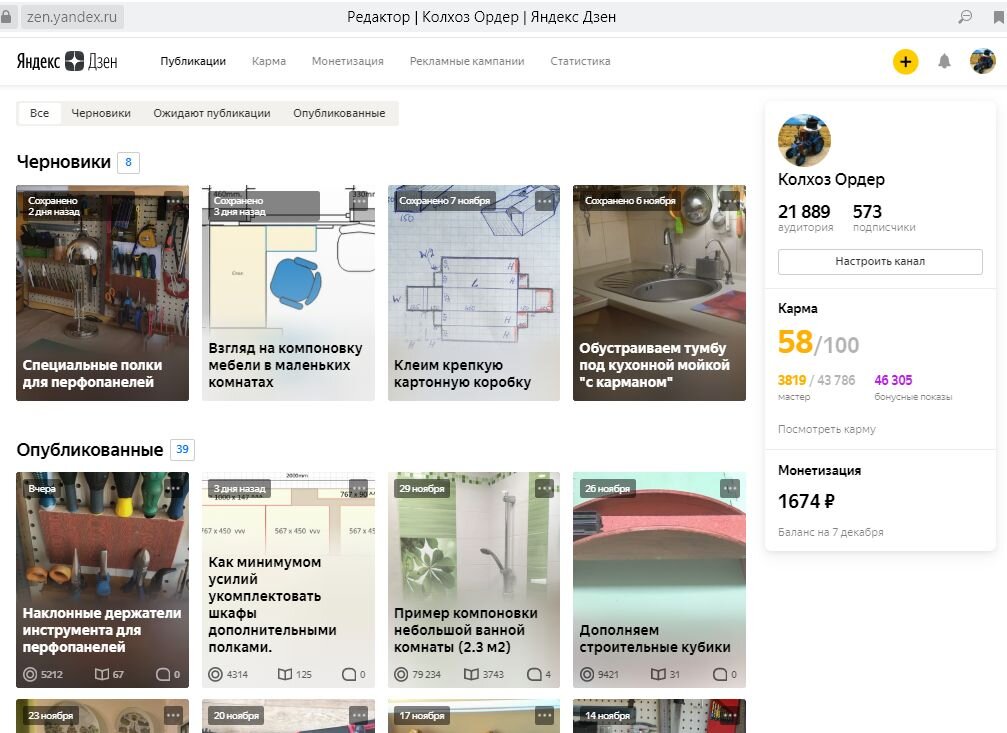Click reads icon with 3743 count
Viewport: 1007px width, 733px height.
(471, 674)
